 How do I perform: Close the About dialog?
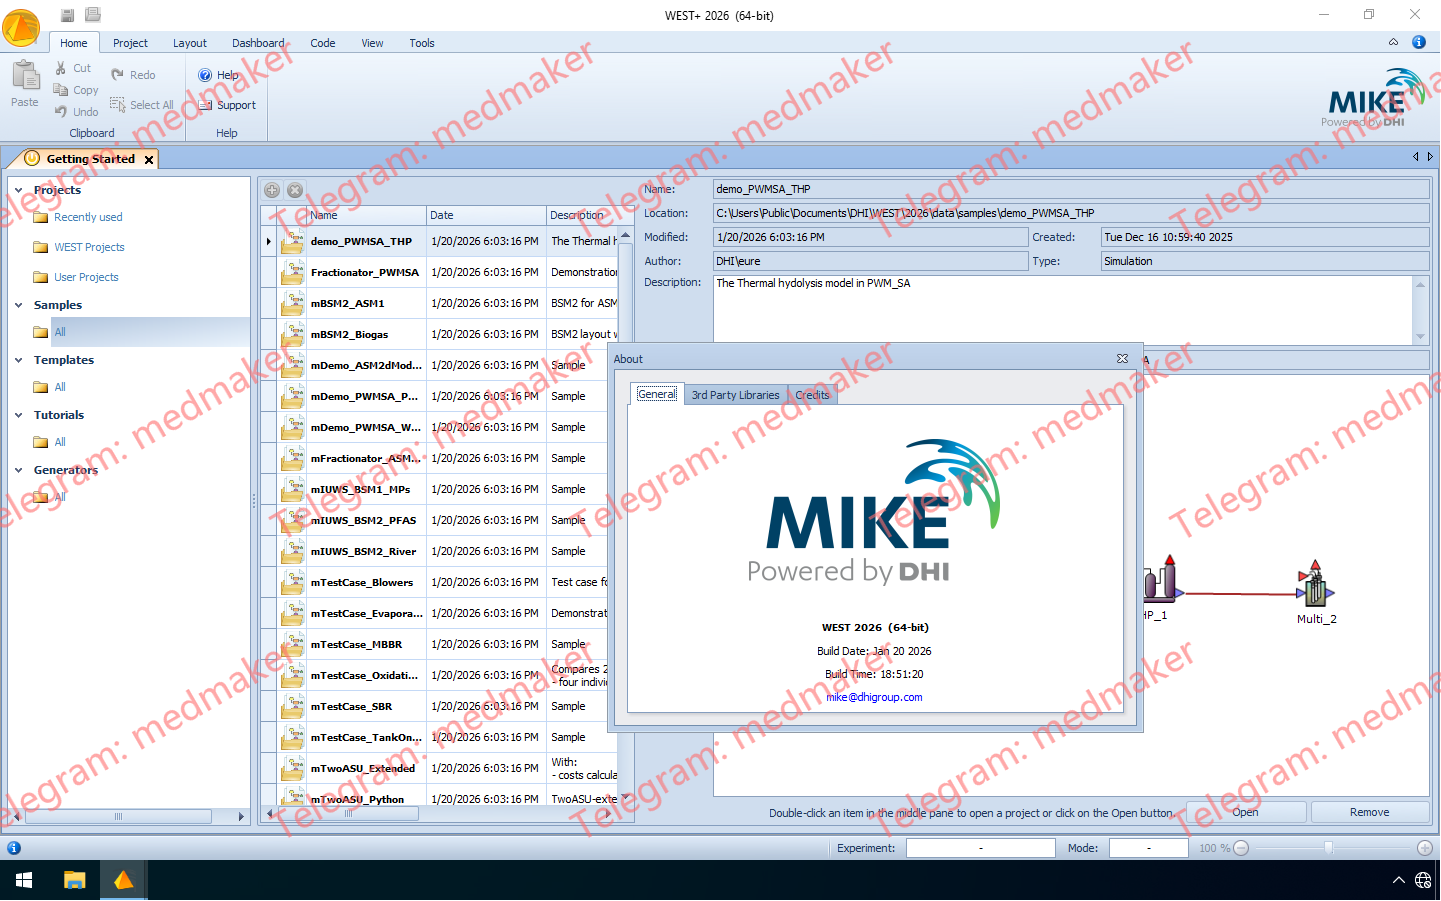1122,359
